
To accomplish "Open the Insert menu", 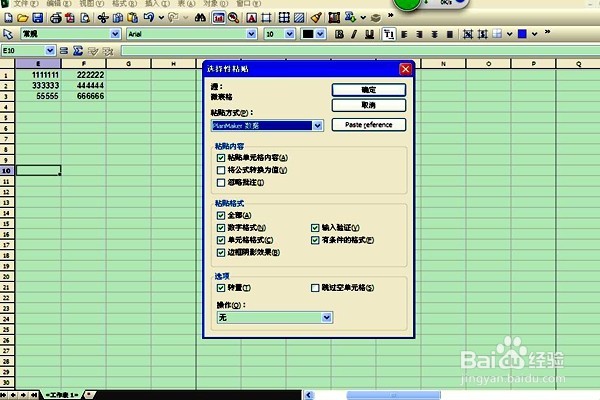I will pos(157,3).
